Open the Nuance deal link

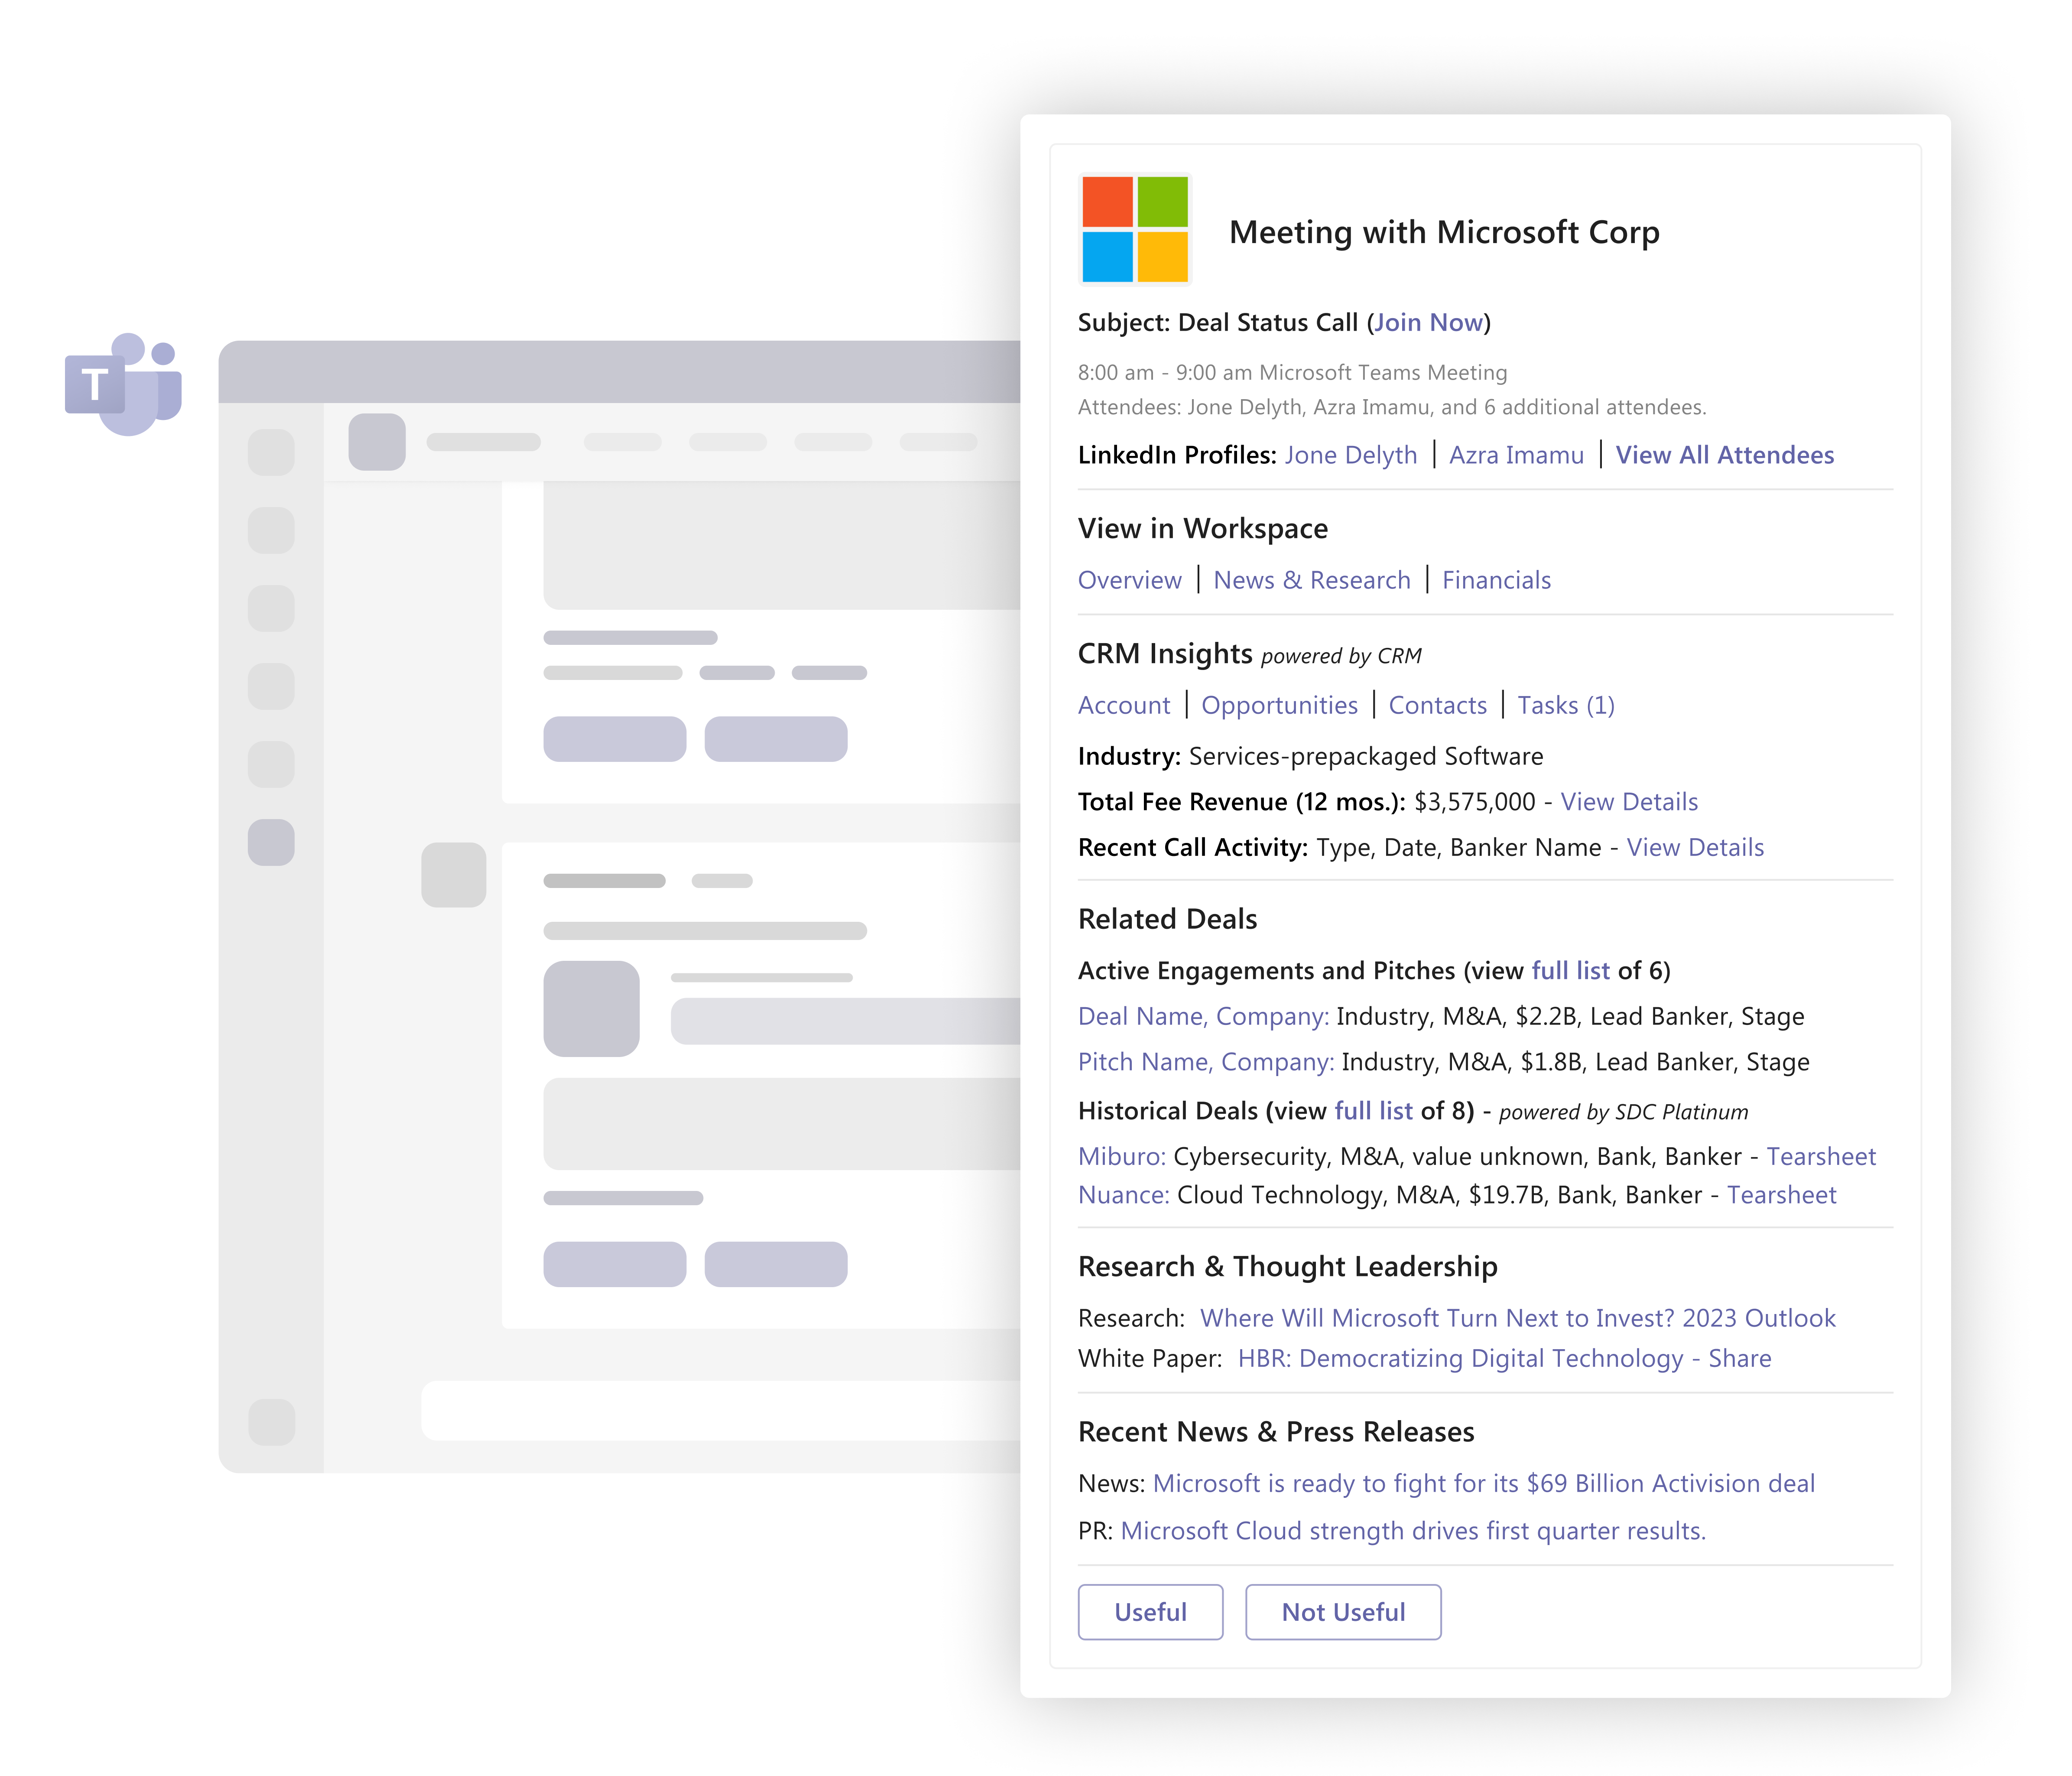point(1124,1195)
